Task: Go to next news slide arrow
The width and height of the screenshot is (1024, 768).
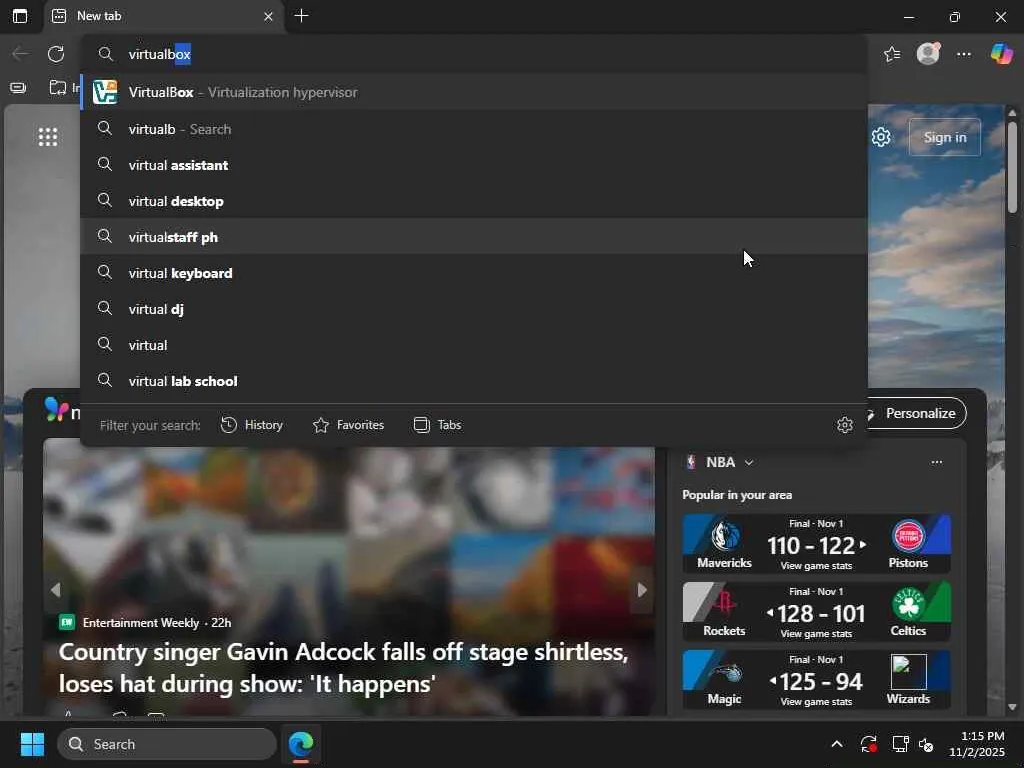Action: 642,590
